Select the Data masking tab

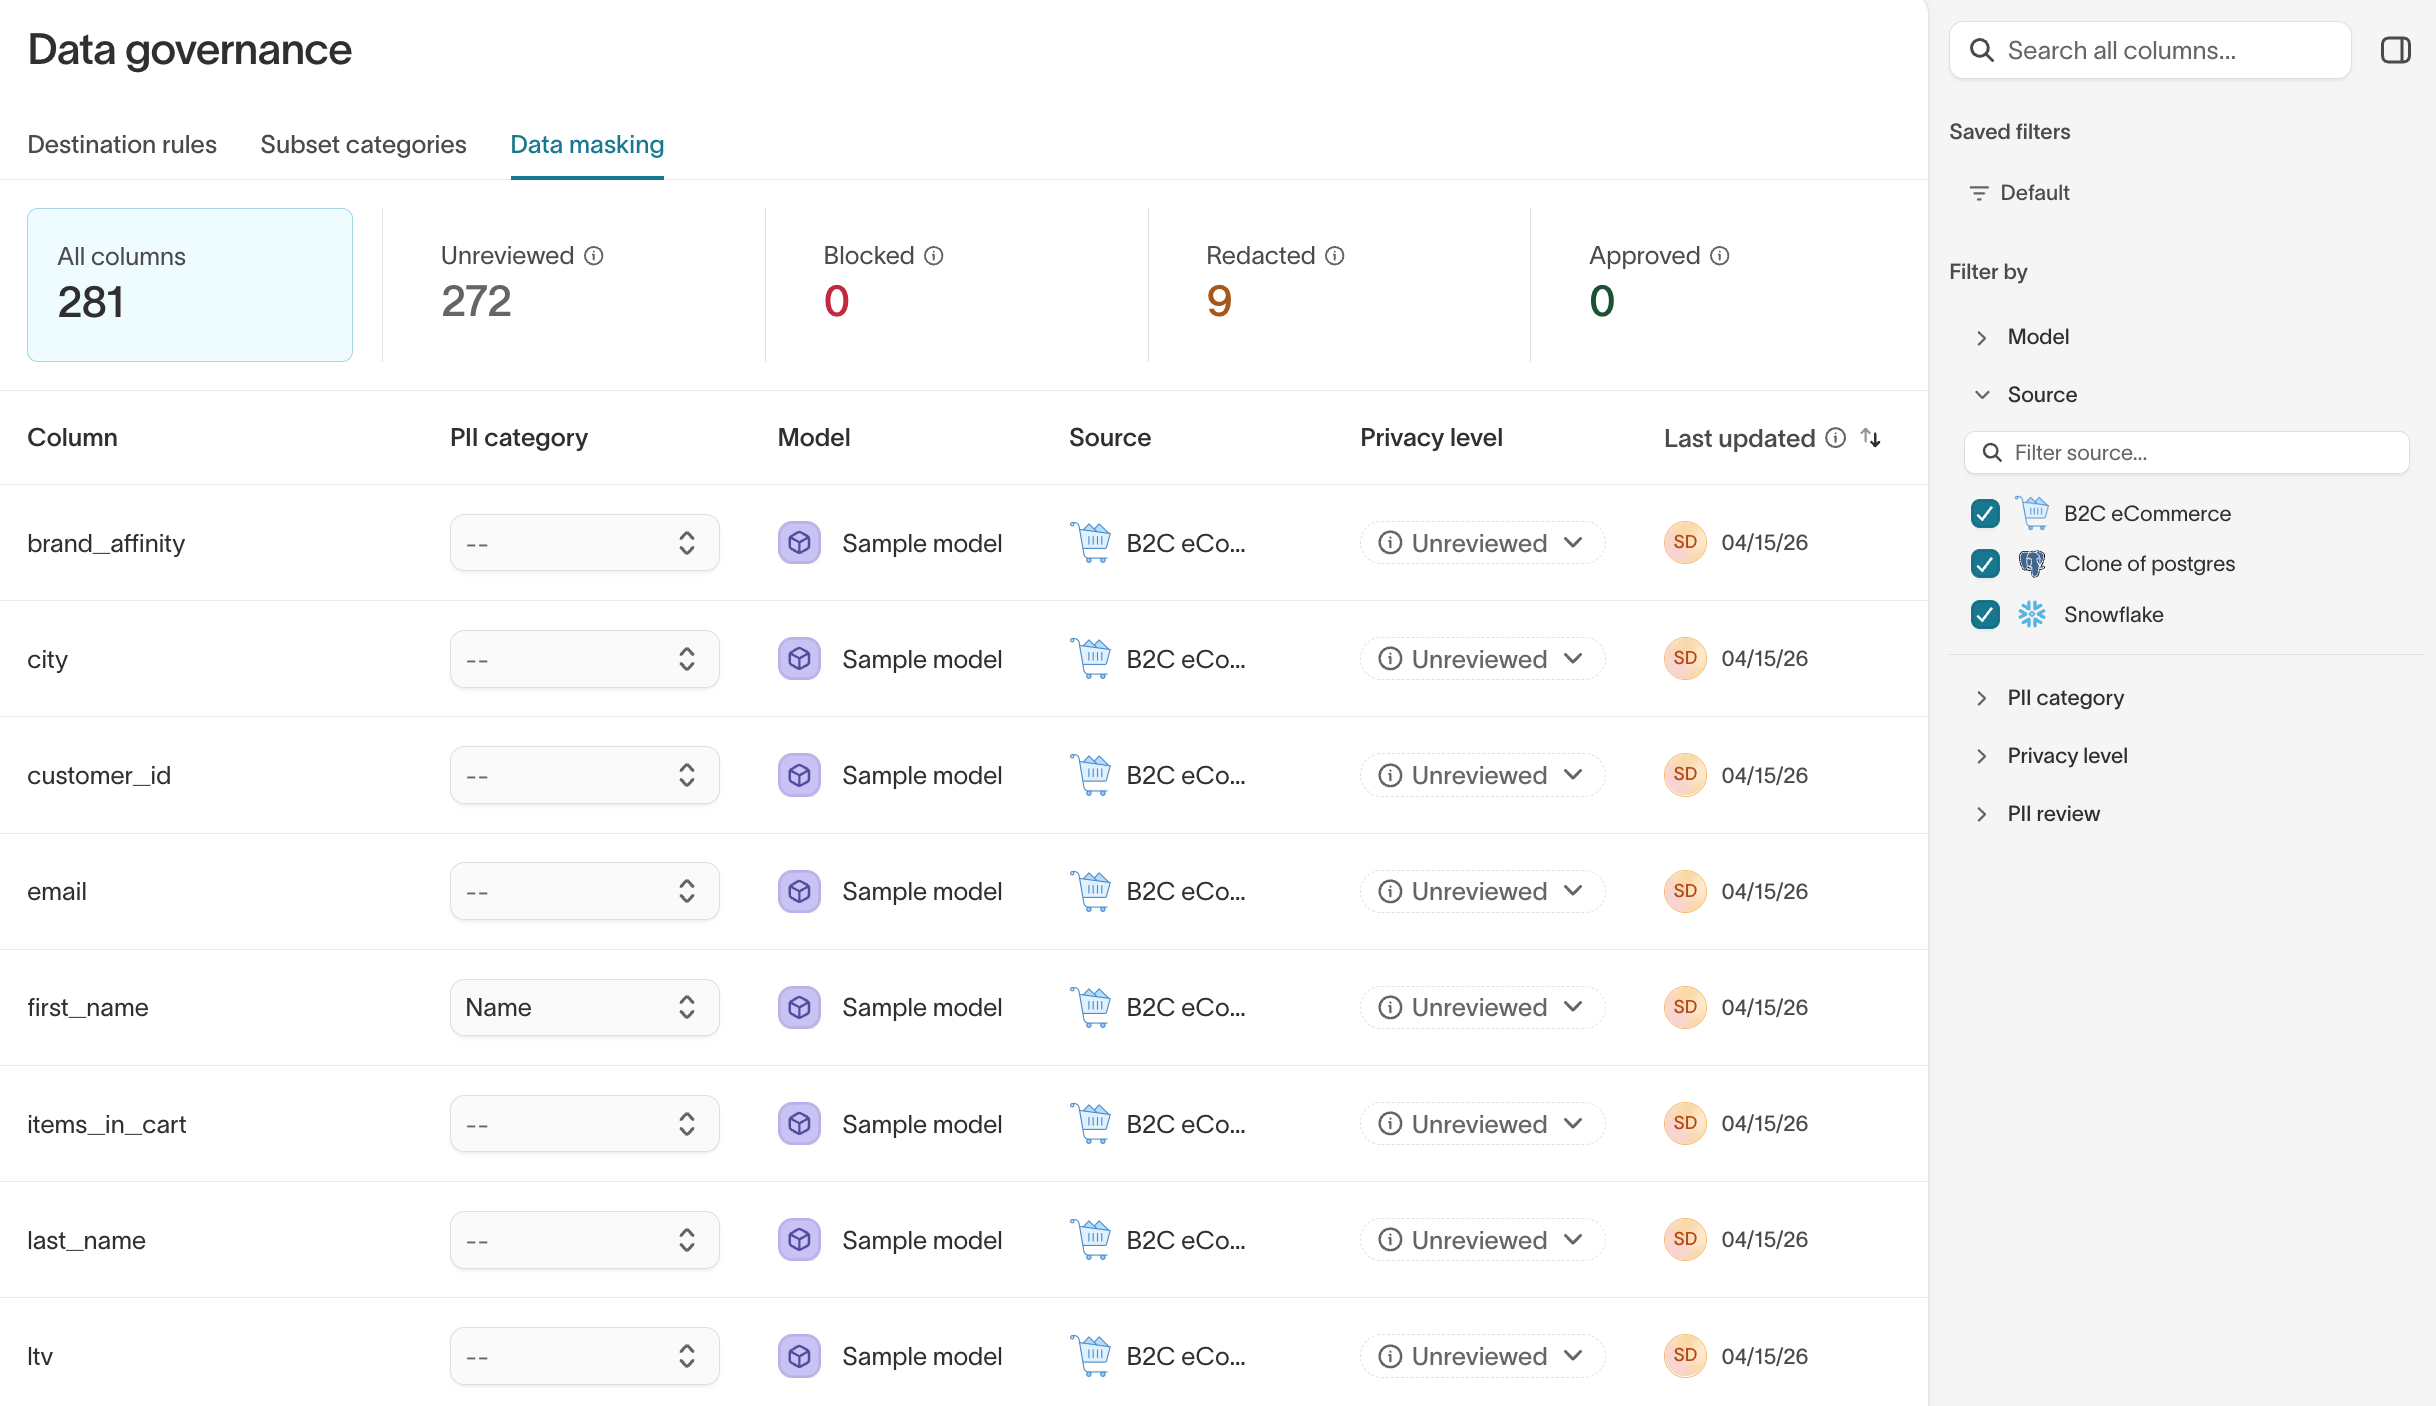pos(587,145)
